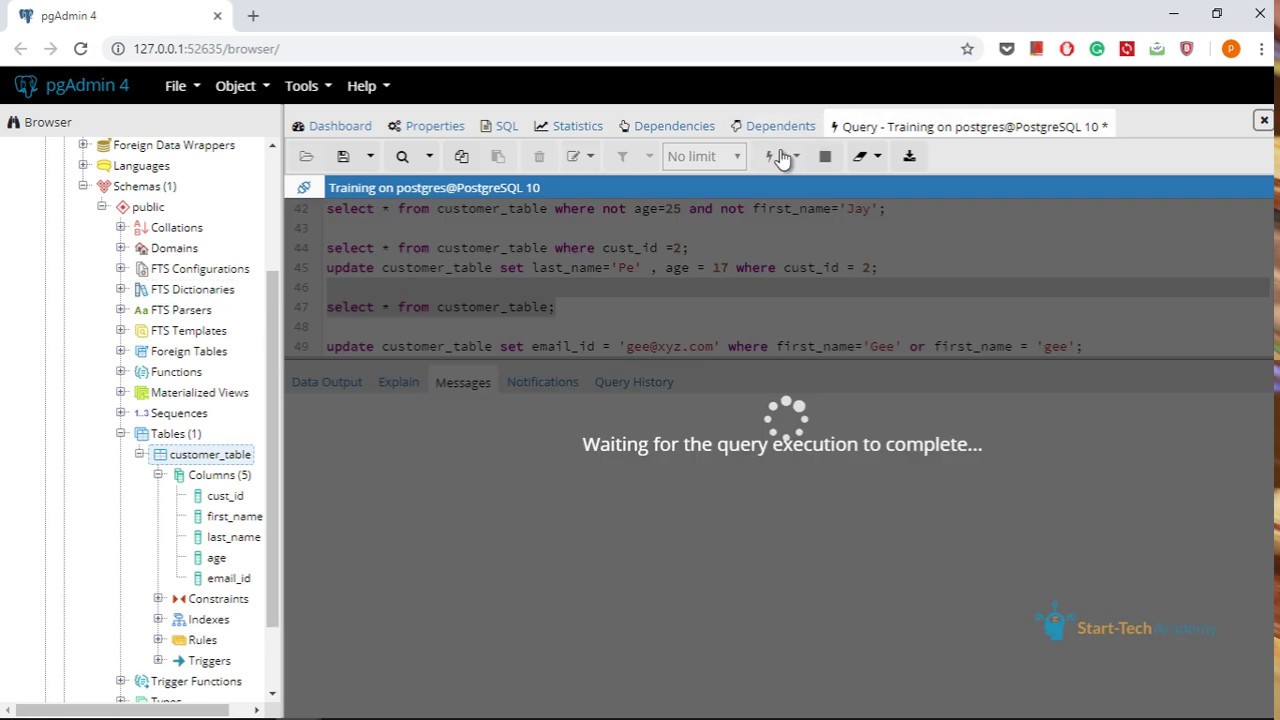Open the Query History tab
This screenshot has height=720, width=1280.
coord(634,382)
